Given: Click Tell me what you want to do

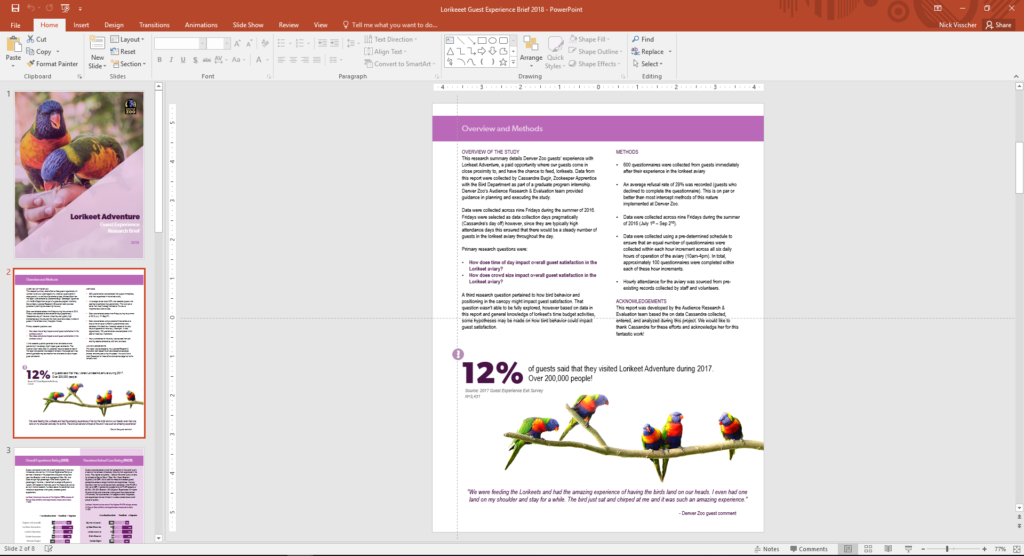Looking at the screenshot, I should pos(390,25).
